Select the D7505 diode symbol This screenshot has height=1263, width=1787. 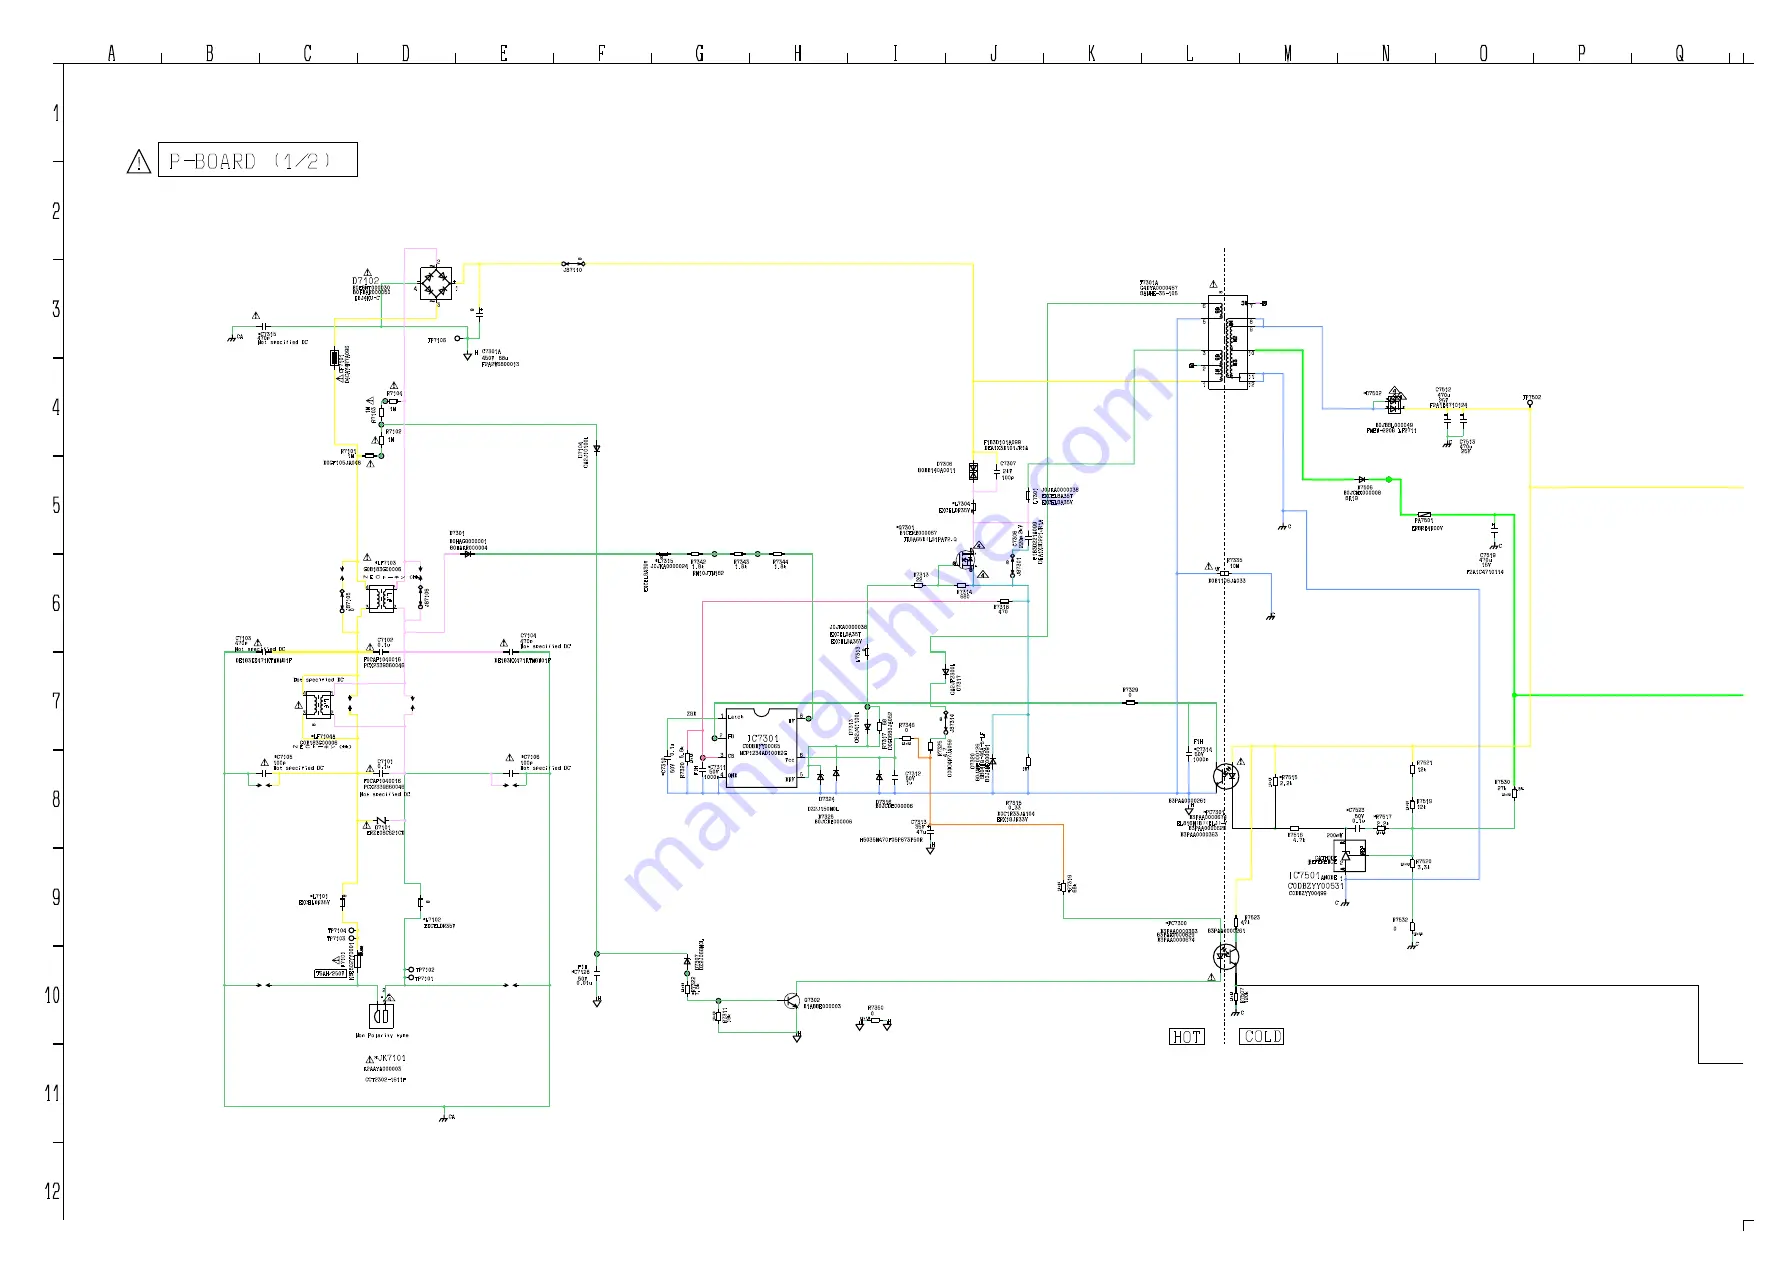pyautogui.click(x=1362, y=480)
